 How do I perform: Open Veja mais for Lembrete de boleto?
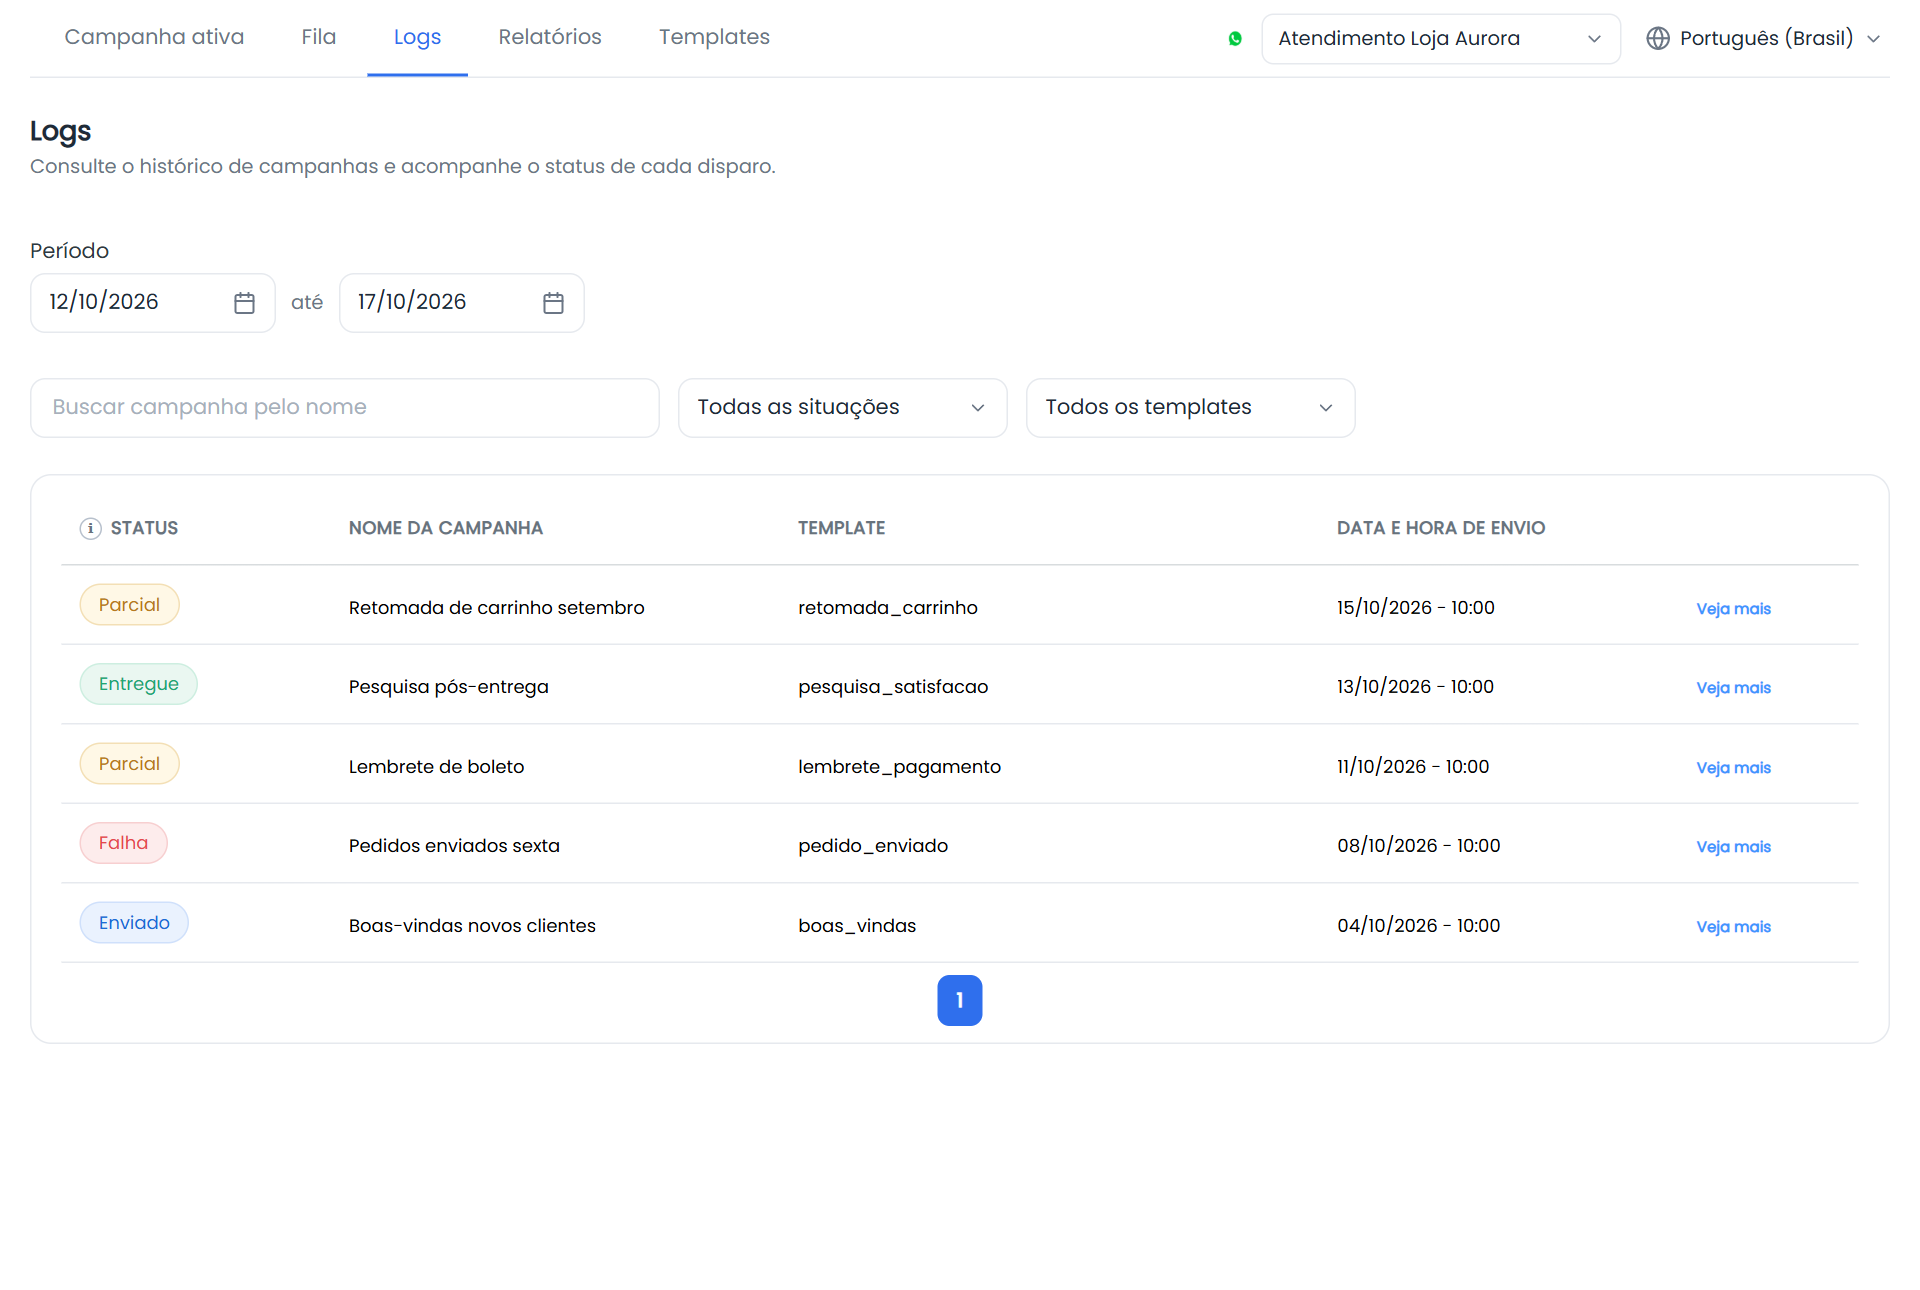coord(1733,768)
